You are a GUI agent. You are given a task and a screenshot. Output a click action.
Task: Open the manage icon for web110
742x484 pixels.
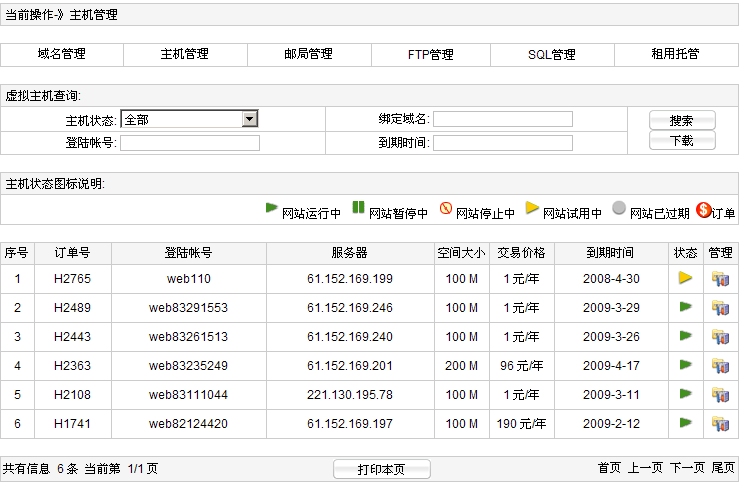720,279
